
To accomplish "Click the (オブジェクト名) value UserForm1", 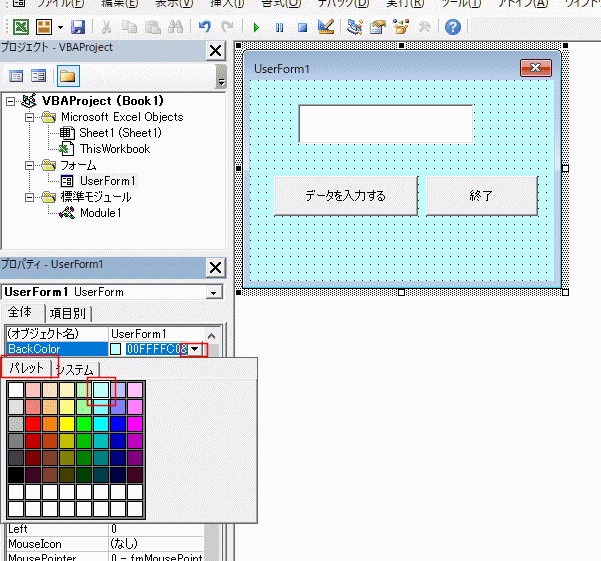I will pyautogui.click(x=156, y=334).
